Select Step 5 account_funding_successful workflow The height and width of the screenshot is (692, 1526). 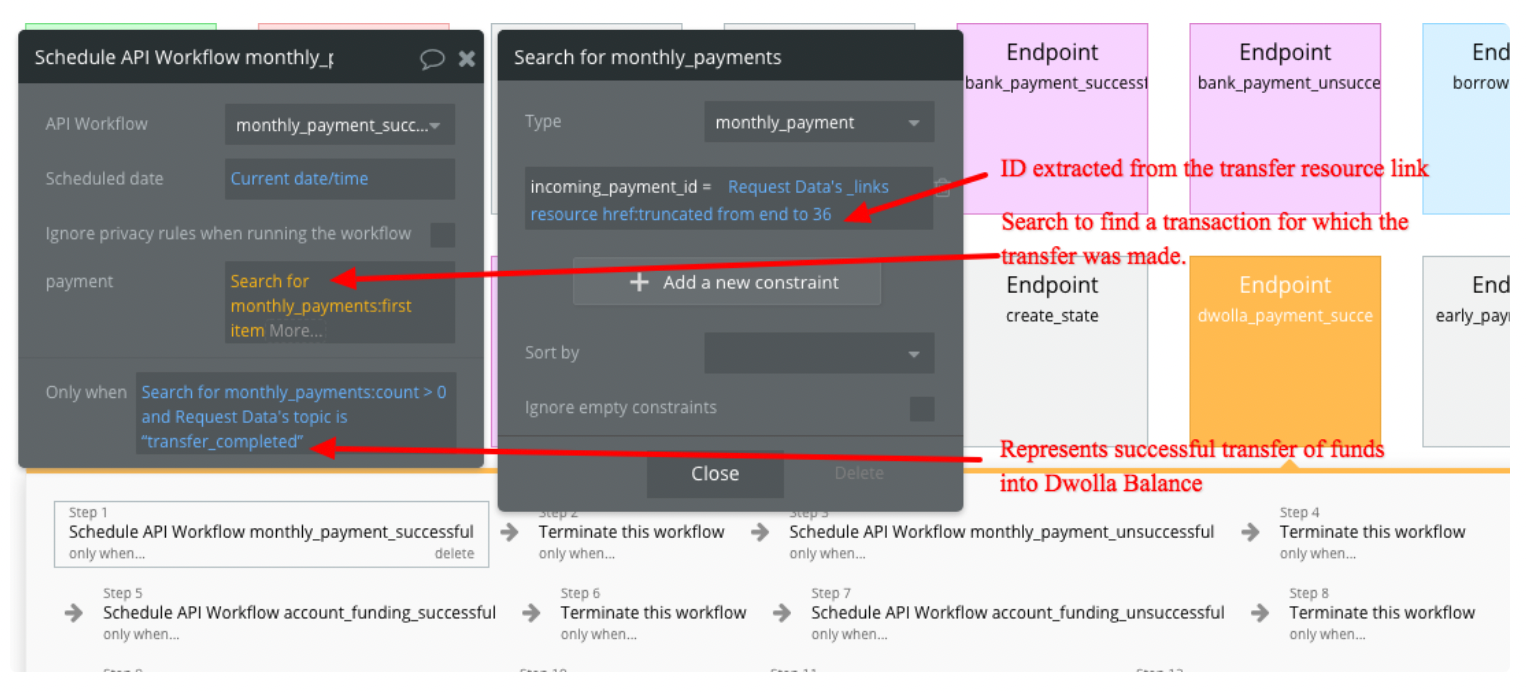pyautogui.click(x=299, y=613)
